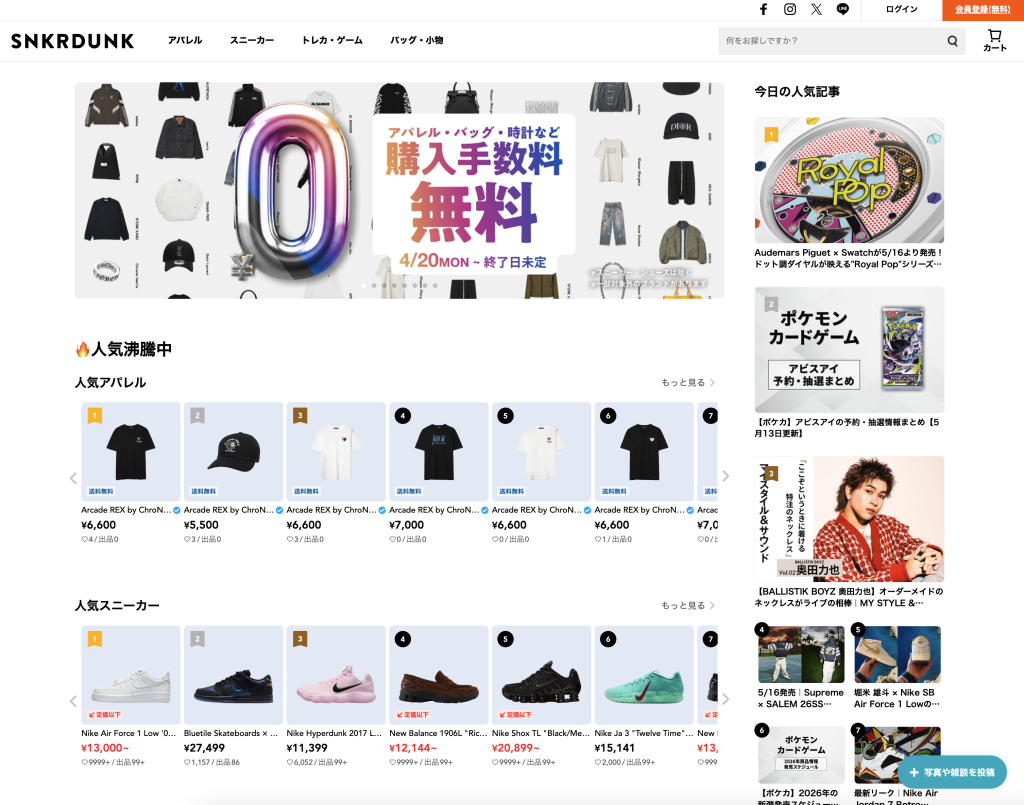Open the アパレル menu
Image resolution: width=1024 pixels, height=805 pixels.
click(x=185, y=40)
